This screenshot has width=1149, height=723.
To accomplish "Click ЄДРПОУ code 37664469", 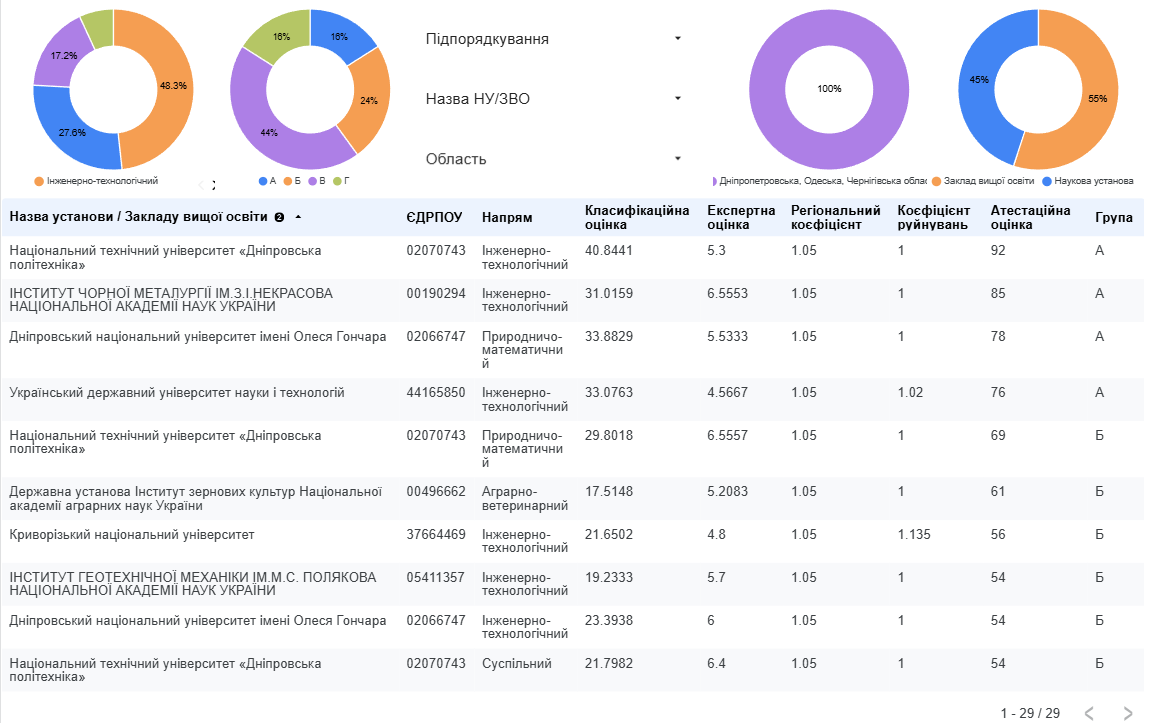I will tap(436, 535).
